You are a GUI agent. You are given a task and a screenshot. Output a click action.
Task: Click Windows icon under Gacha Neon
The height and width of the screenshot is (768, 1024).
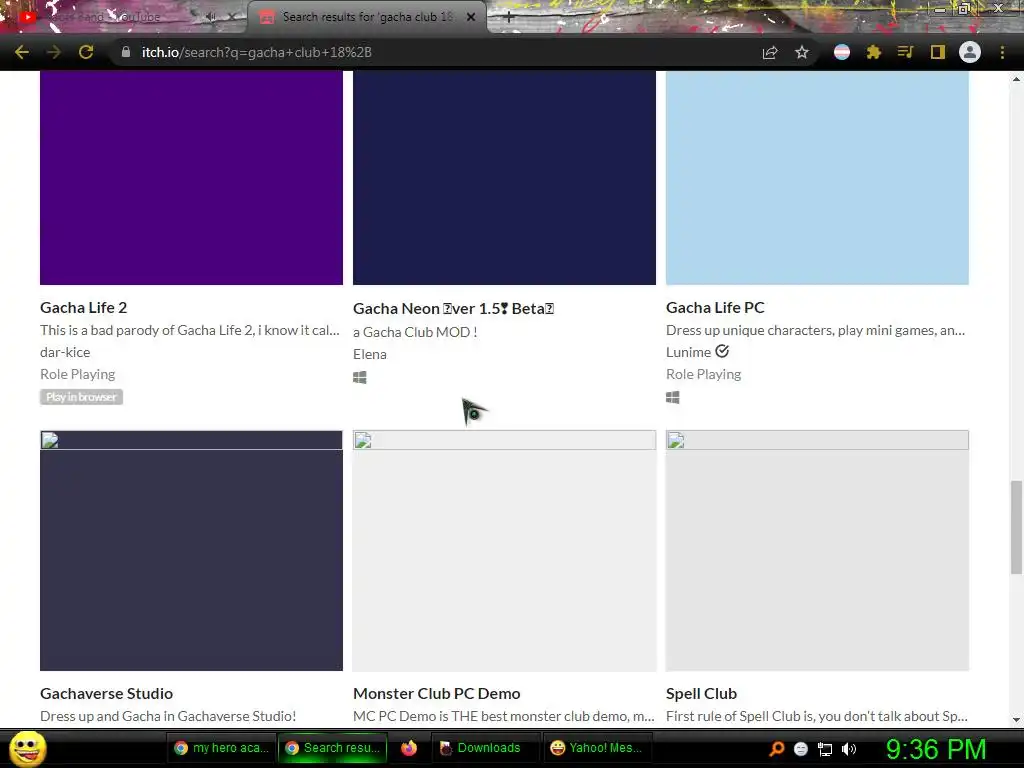(360, 377)
